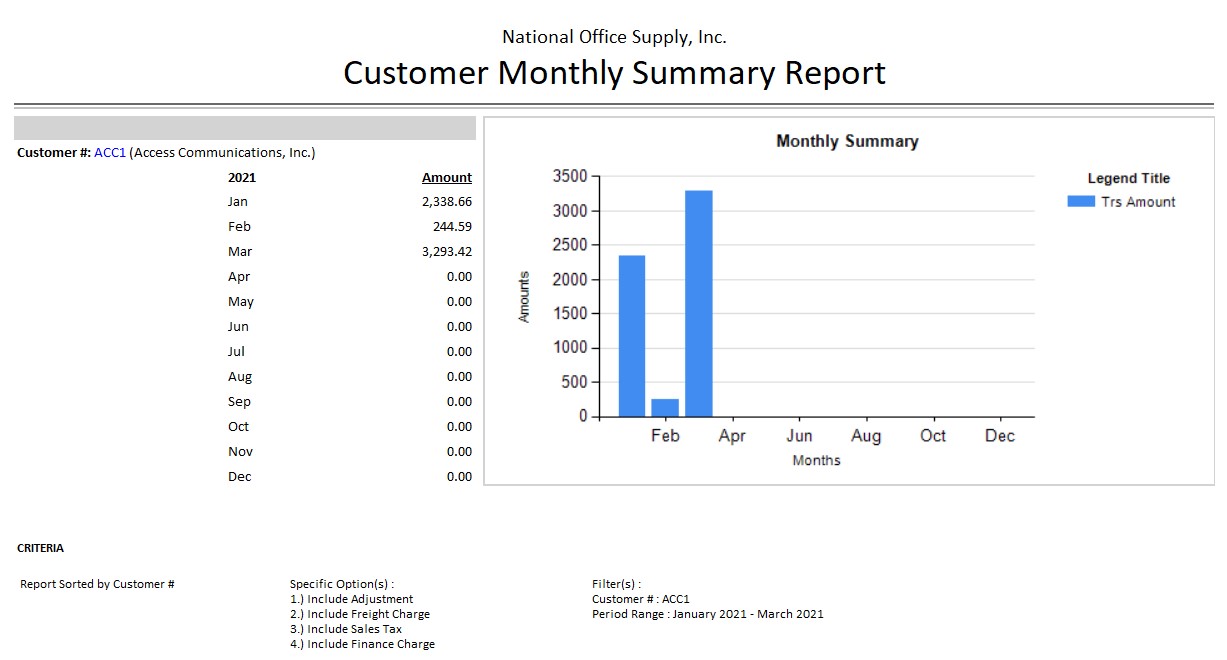Viewport: 1227px width, 660px height.
Task: Click the tallest March bar in chart
Action: coord(698,303)
